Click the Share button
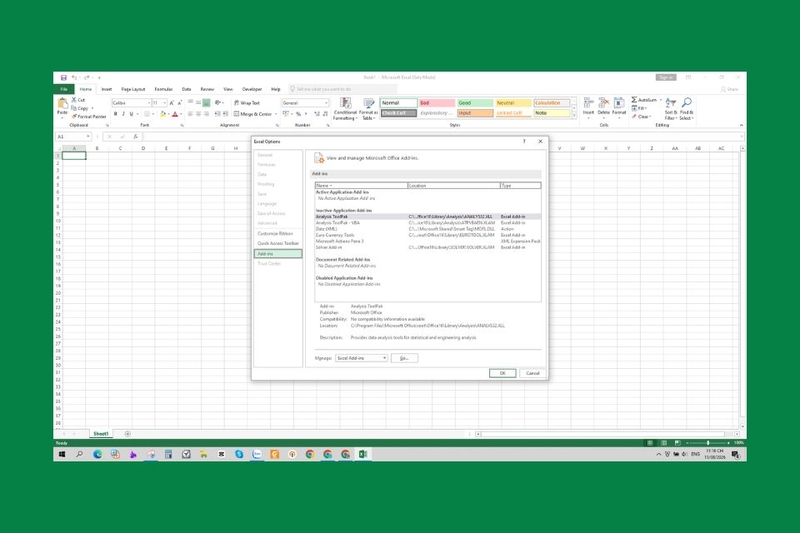The width and height of the screenshot is (800, 533). [x=730, y=89]
